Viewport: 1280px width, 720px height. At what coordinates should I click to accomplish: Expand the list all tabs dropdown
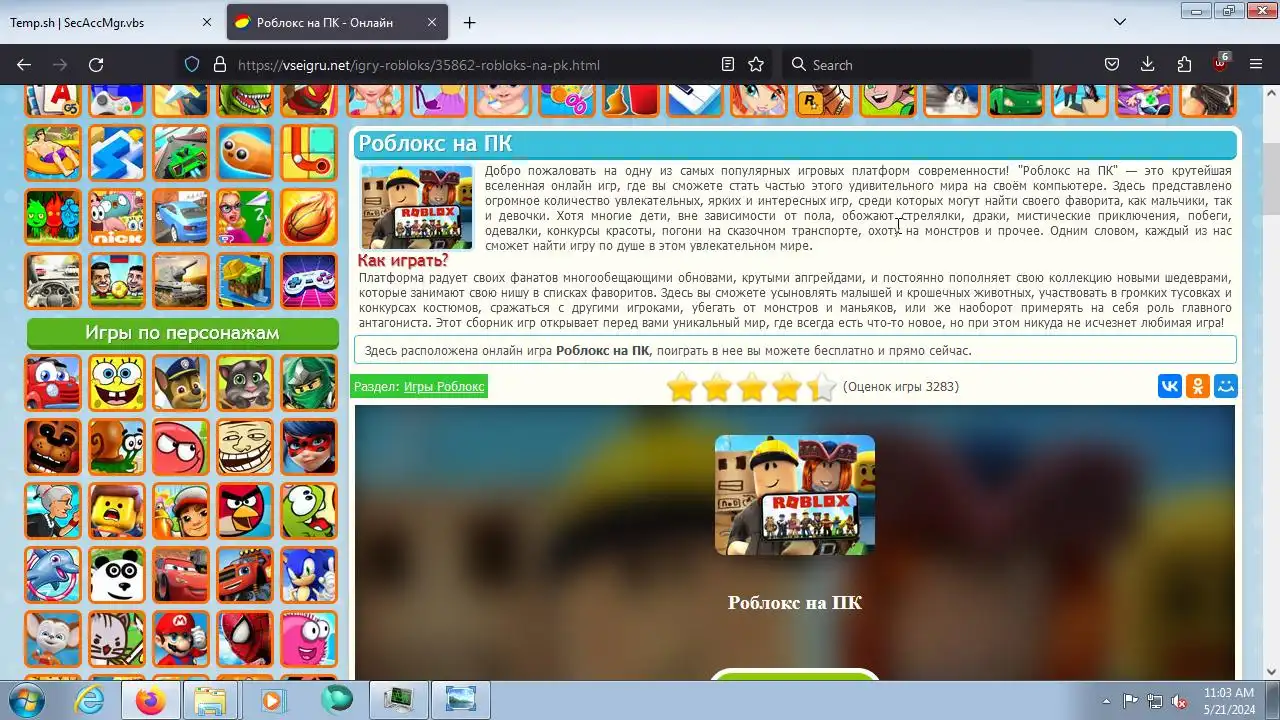[1120, 22]
